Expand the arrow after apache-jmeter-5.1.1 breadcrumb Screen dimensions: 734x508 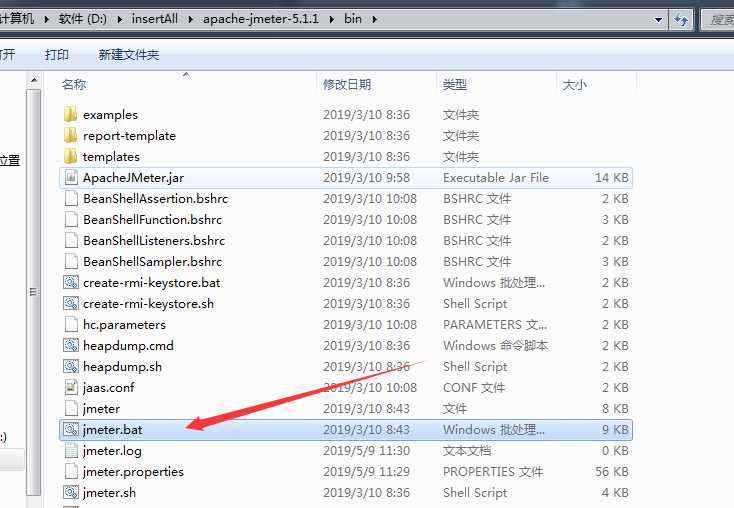tap(332, 20)
